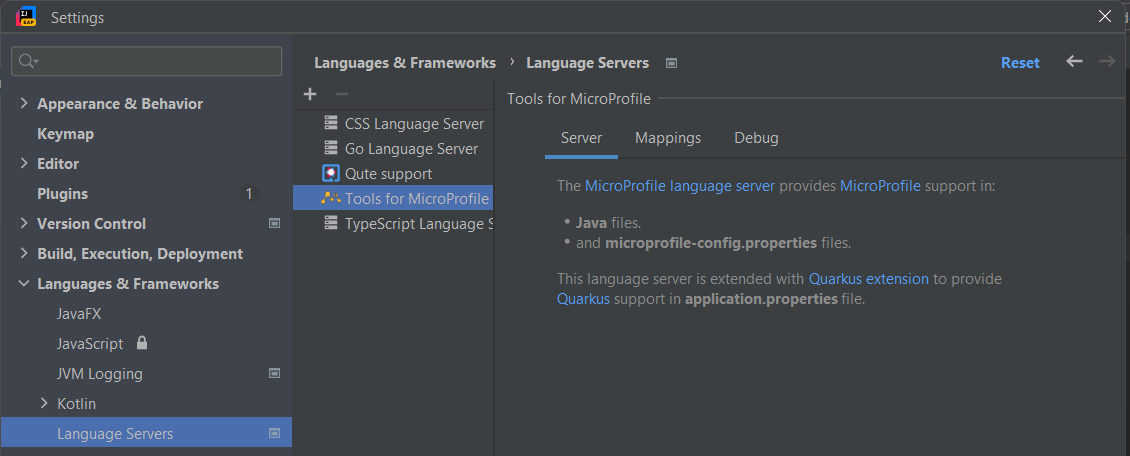This screenshot has height=456, width=1130.
Task: Select TypeScript Language Server in list
Action: point(418,224)
